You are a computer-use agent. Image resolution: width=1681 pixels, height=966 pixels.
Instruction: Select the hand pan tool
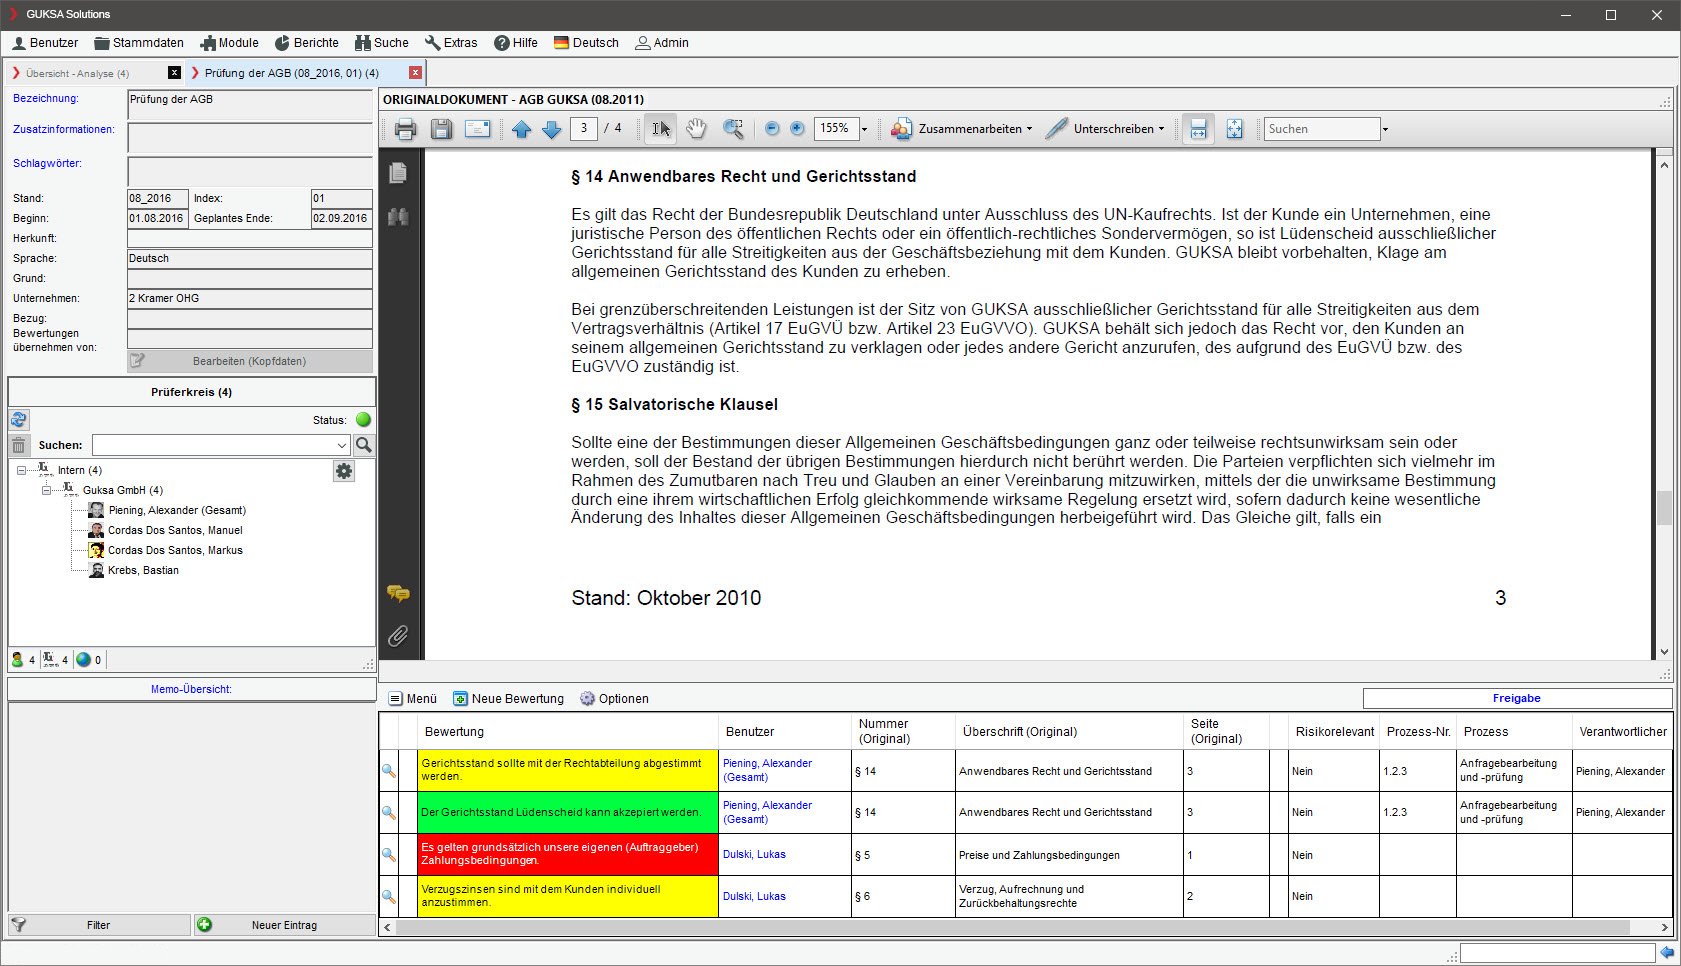697,129
